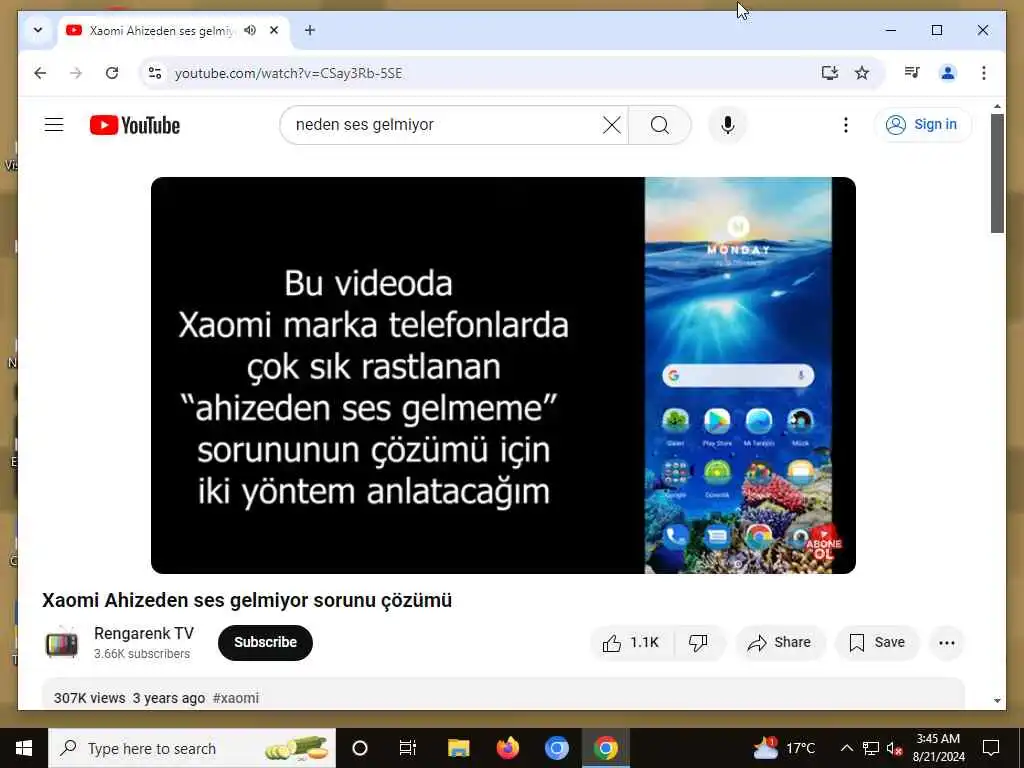
Task: Click the 307K views description box
Action: click(x=503, y=694)
